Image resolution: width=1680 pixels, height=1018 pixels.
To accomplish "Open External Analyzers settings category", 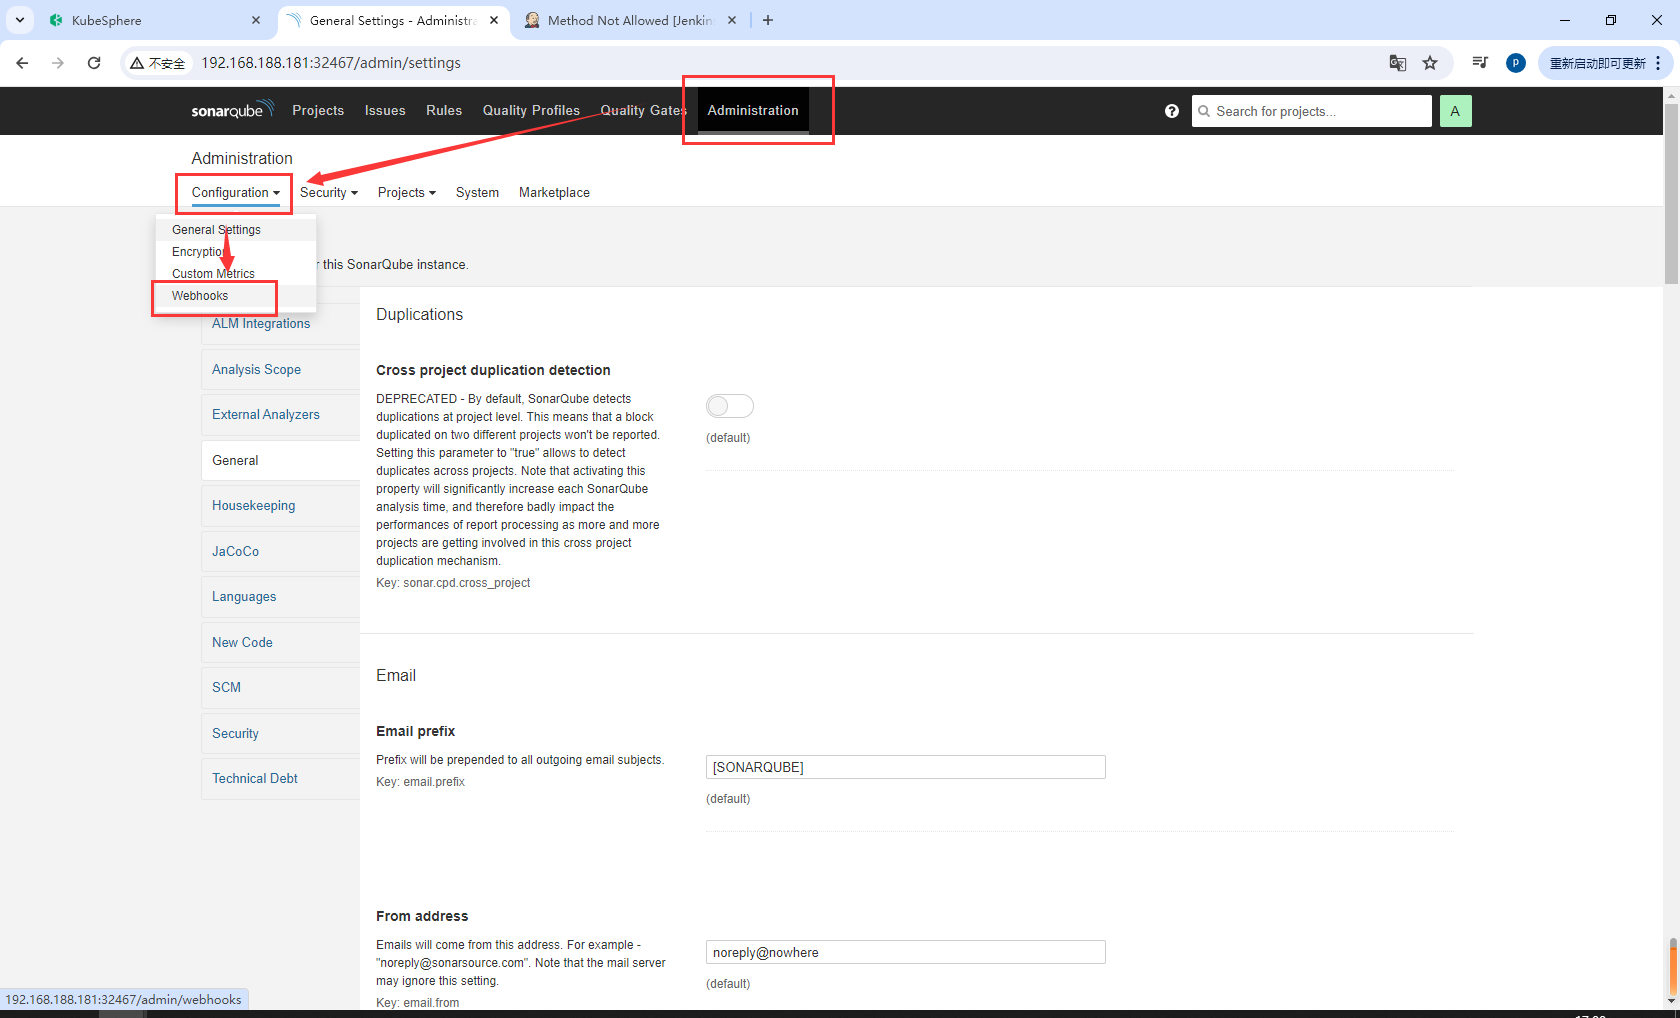I will [280, 415].
